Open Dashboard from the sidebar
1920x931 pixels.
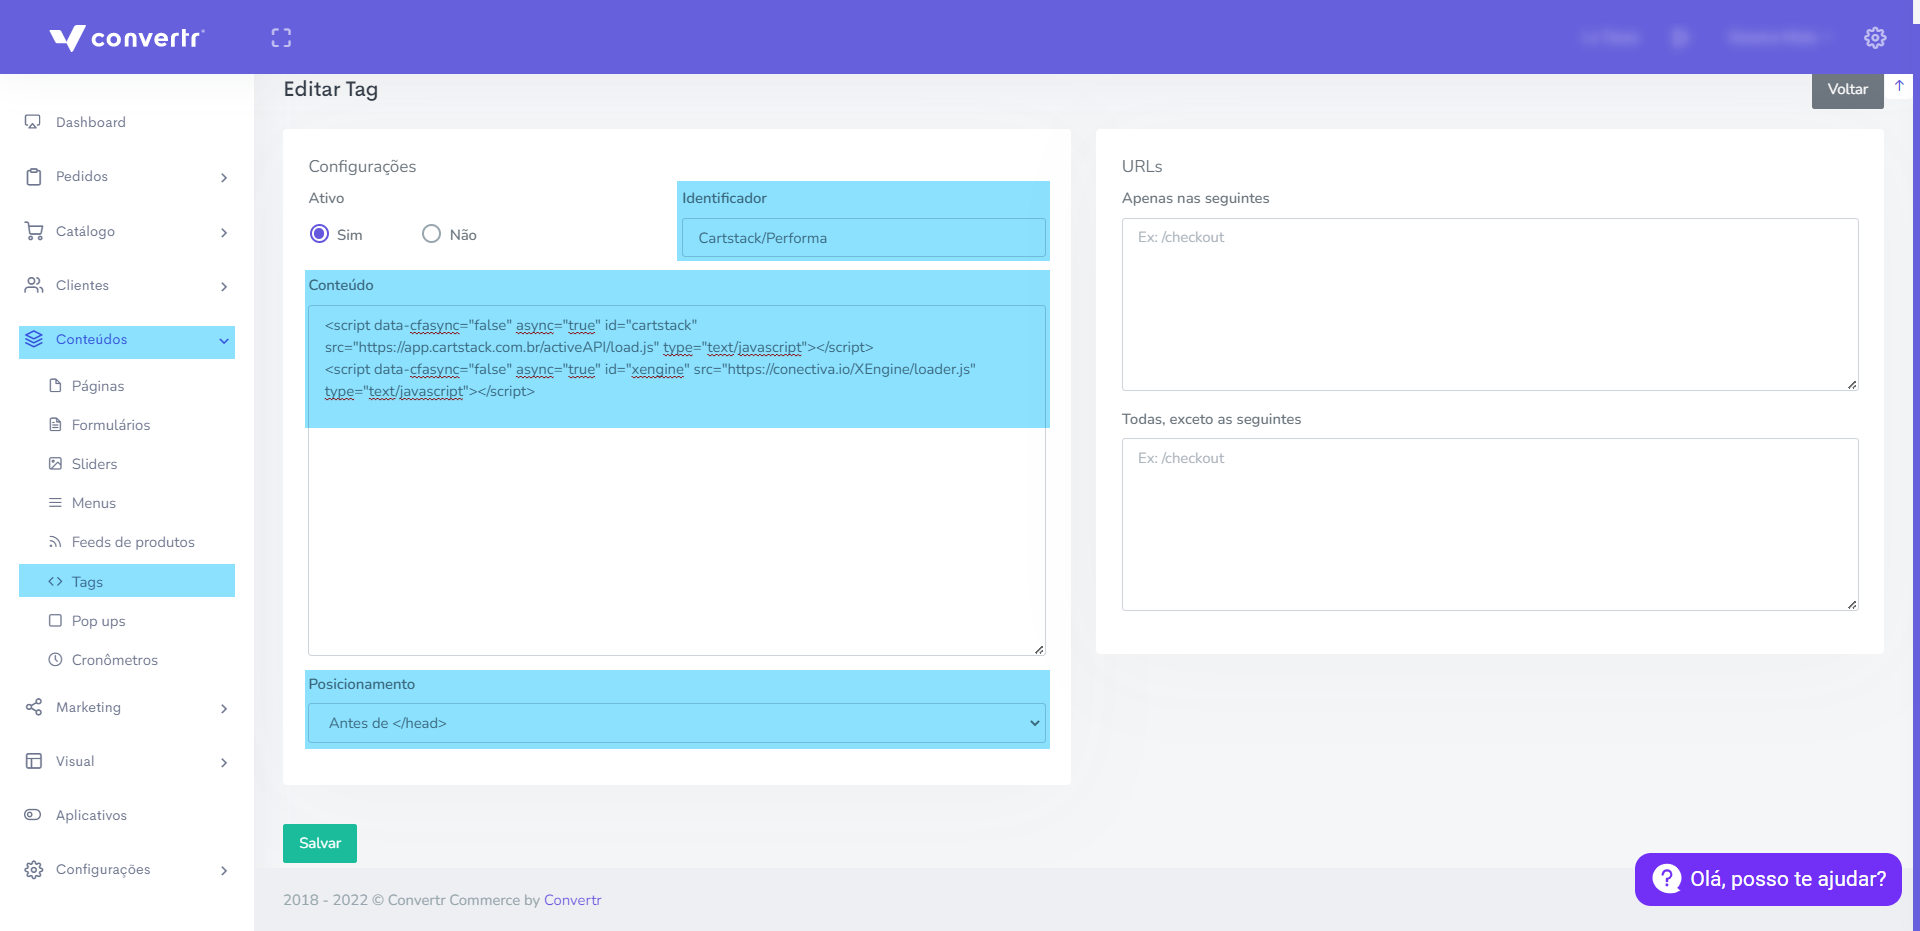pyautogui.click(x=91, y=122)
